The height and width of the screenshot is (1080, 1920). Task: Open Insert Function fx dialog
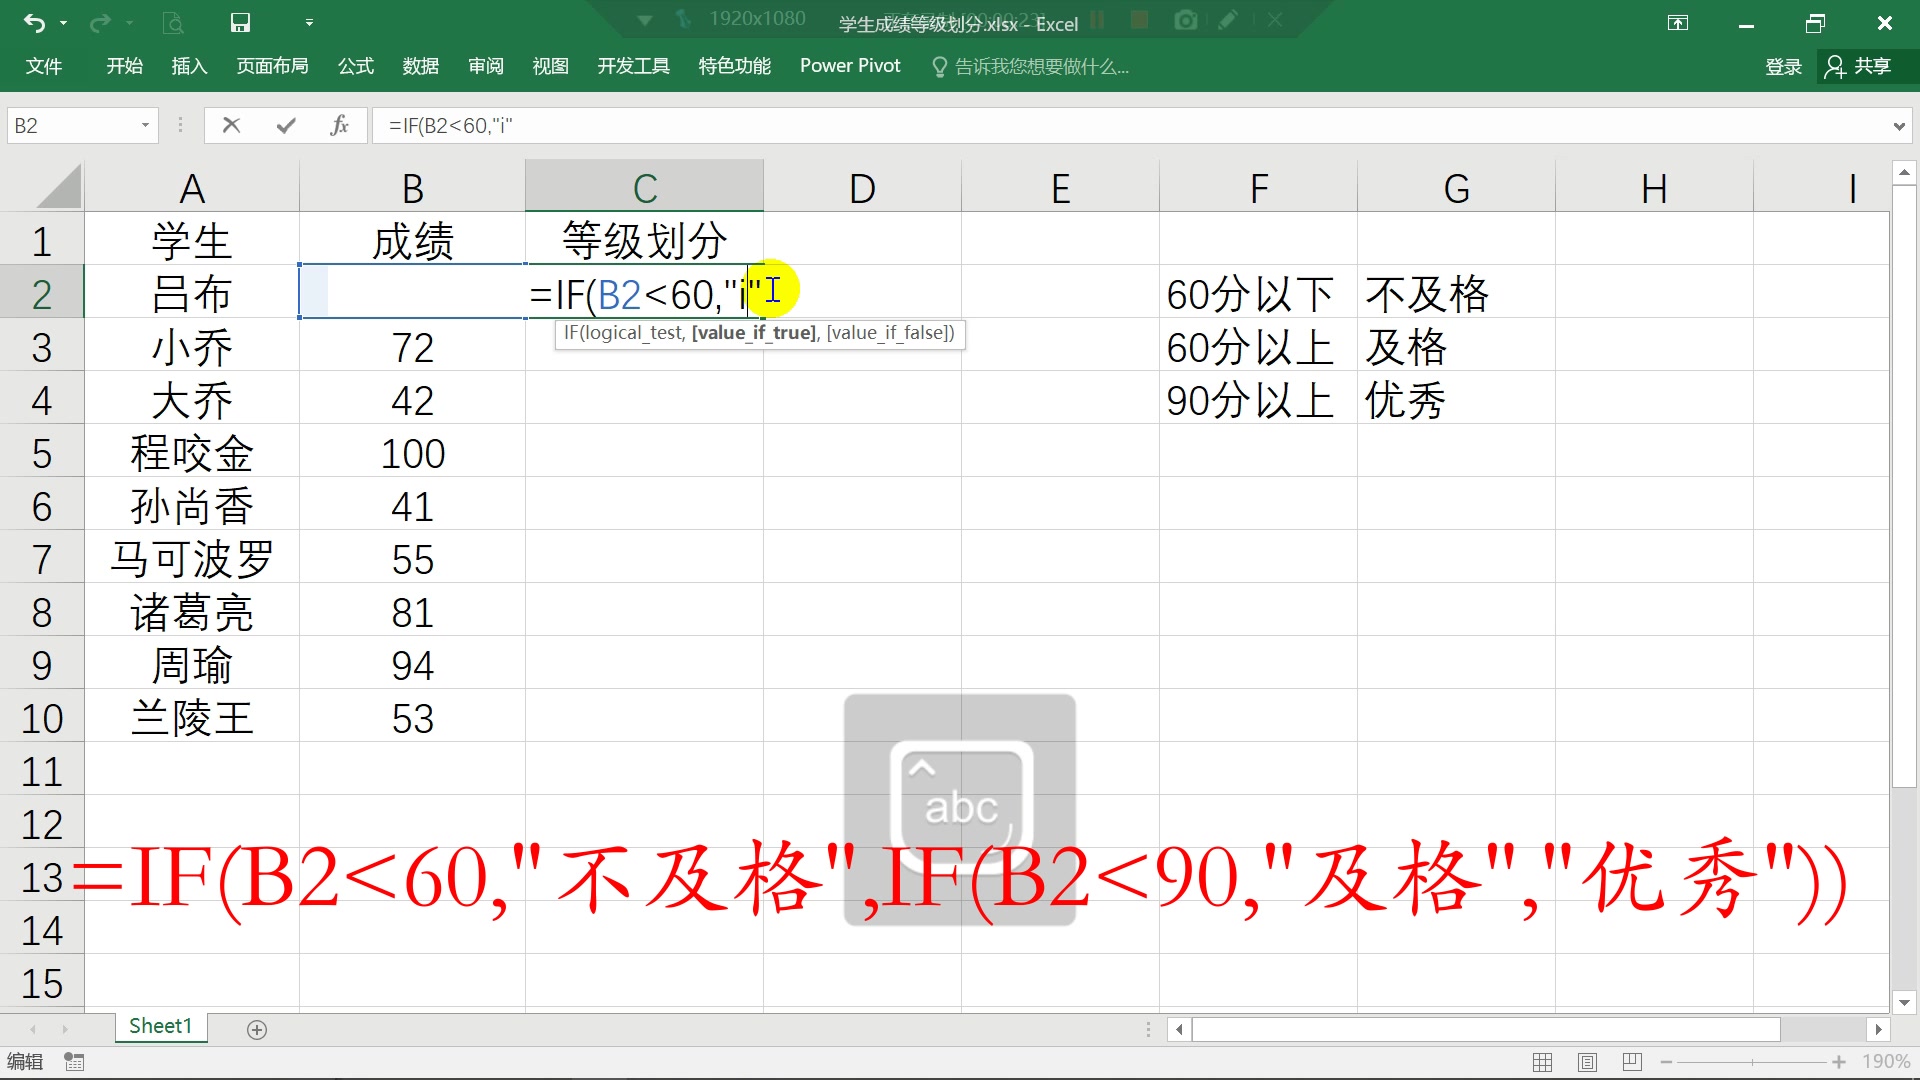point(339,125)
